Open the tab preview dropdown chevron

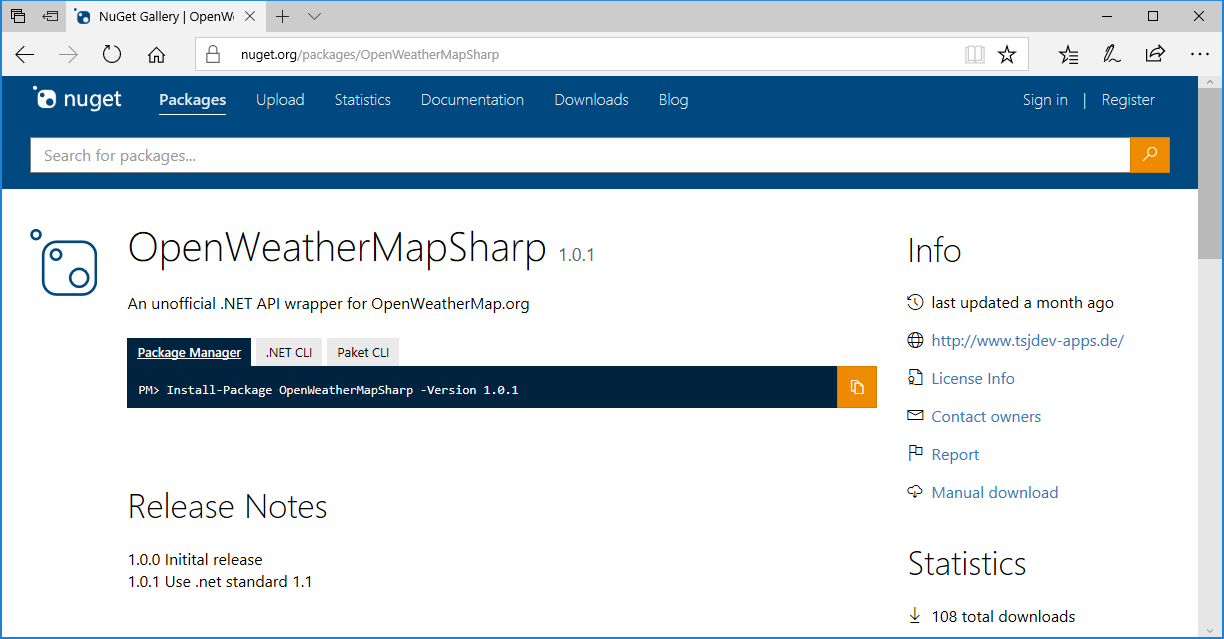pos(315,17)
